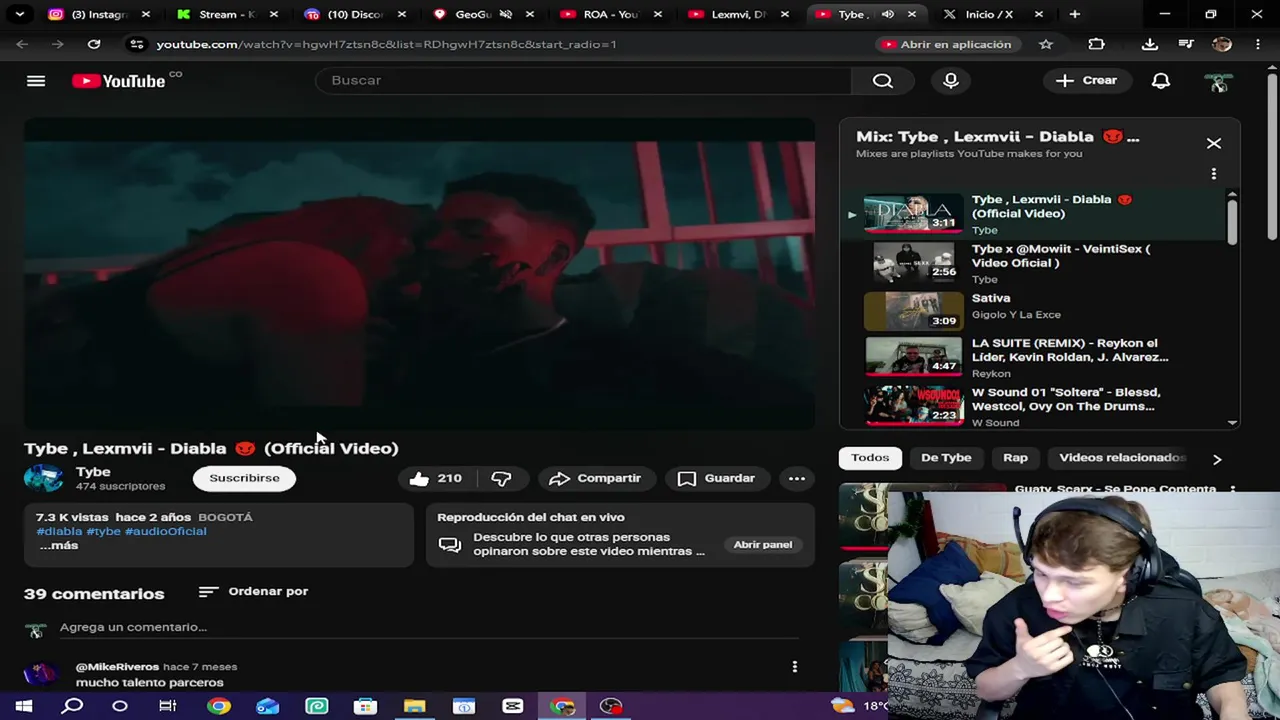Open new browser tab
Viewport: 1280px width, 720px height.
[x=1074, y=14]
